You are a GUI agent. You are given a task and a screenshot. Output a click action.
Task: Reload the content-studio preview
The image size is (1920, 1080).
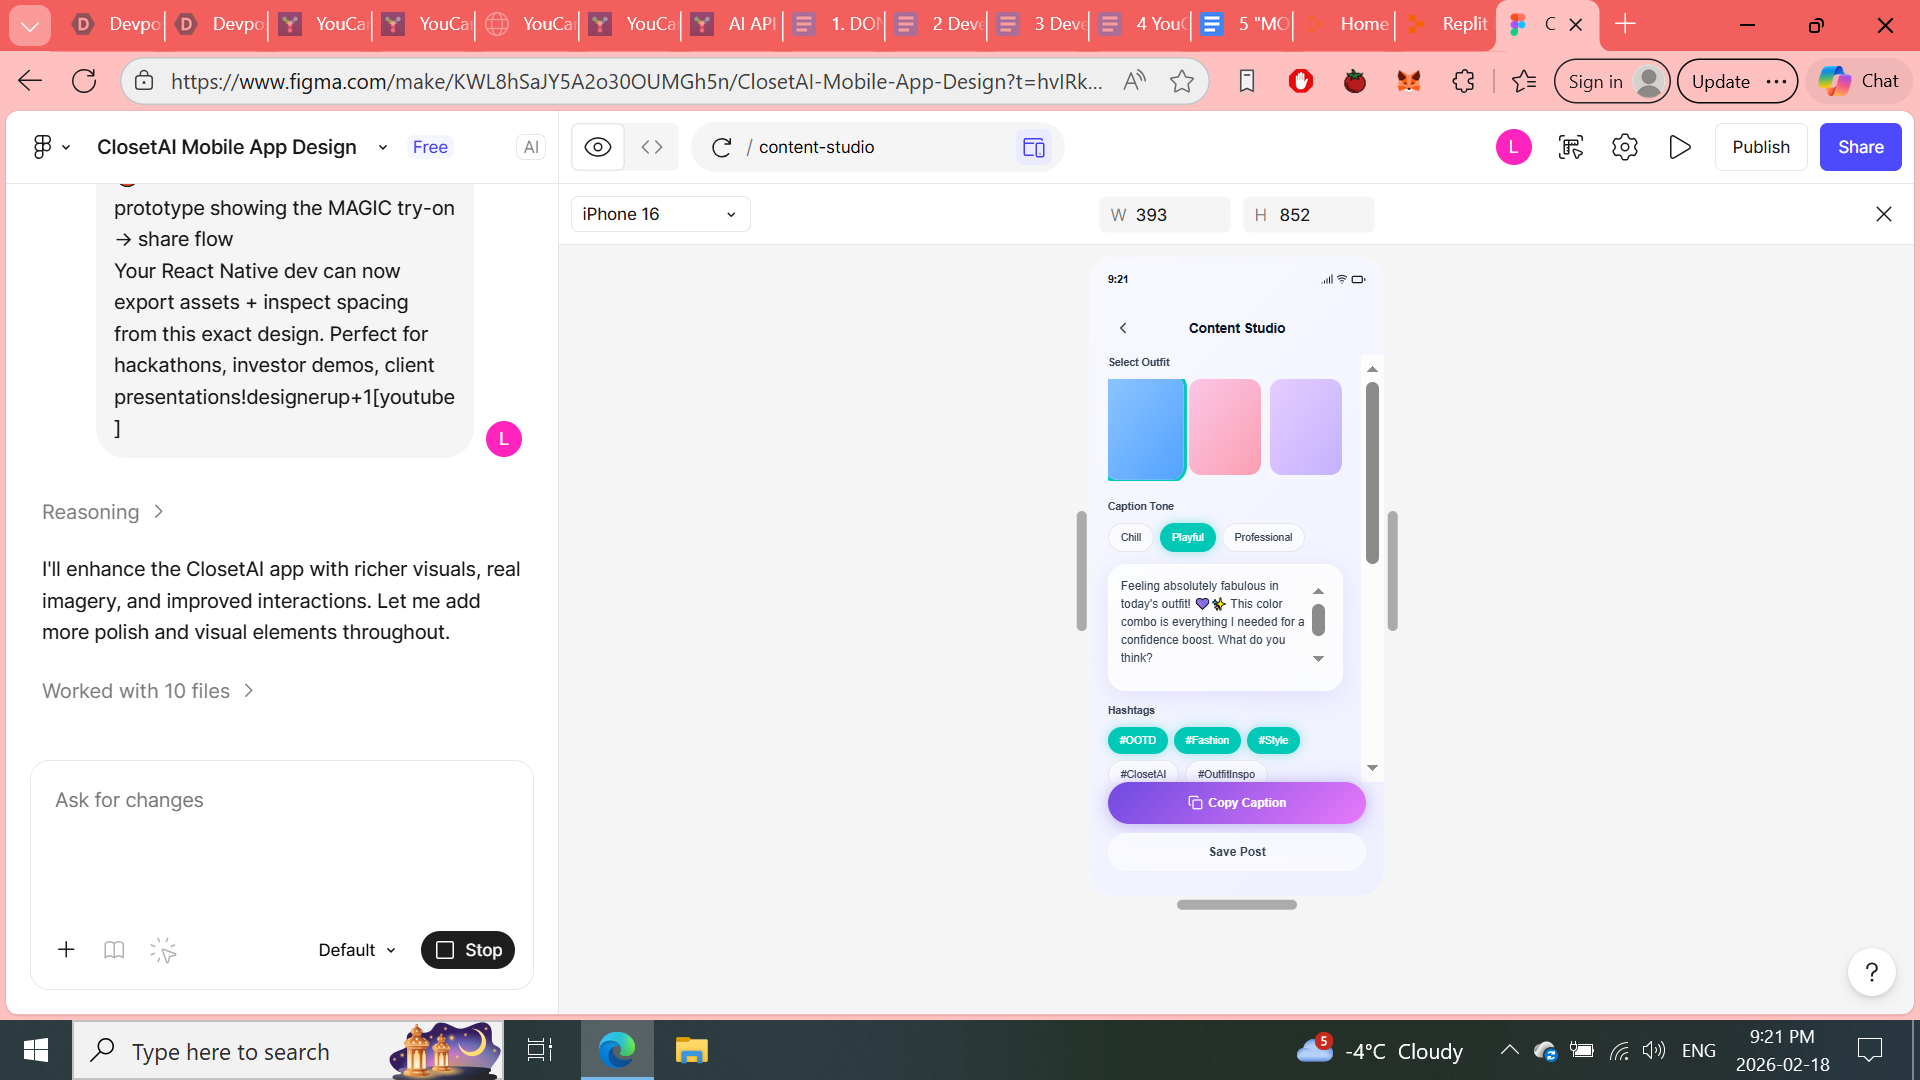pyautogui.click(x=721, y=148)
